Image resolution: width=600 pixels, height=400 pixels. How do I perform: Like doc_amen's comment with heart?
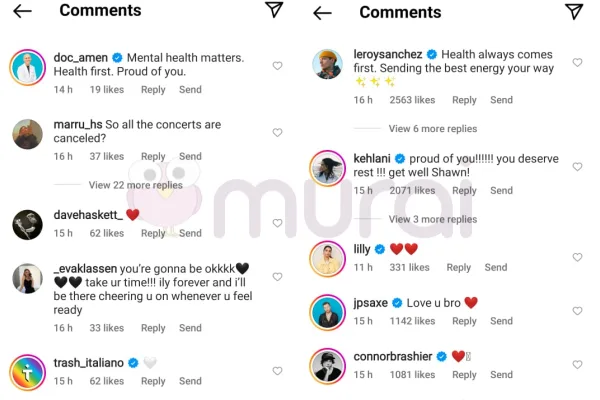pyautogui.click(x=277, y=66)
